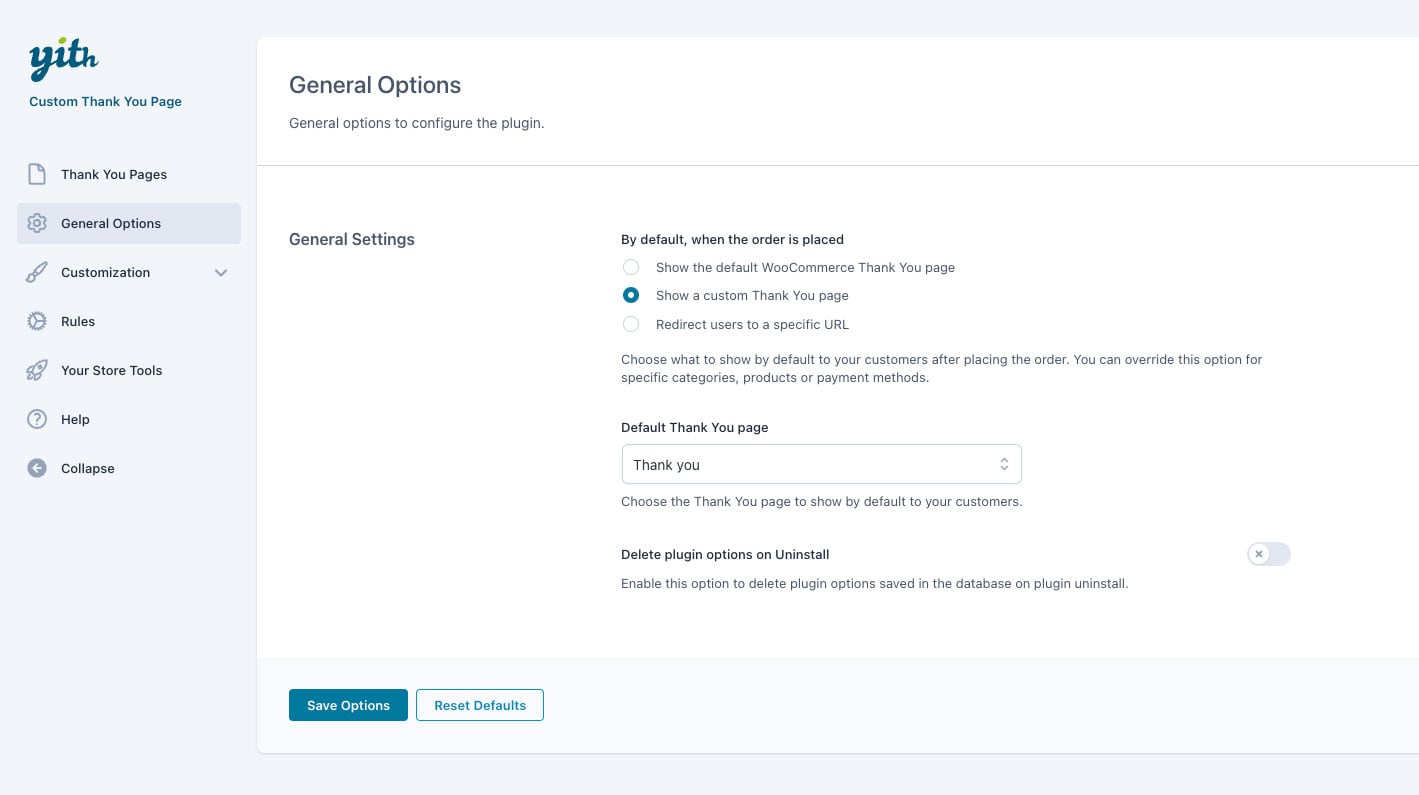Open Thank You Pages menu item
Viewport: 1419px width, 795px height.
click(114, 174)
